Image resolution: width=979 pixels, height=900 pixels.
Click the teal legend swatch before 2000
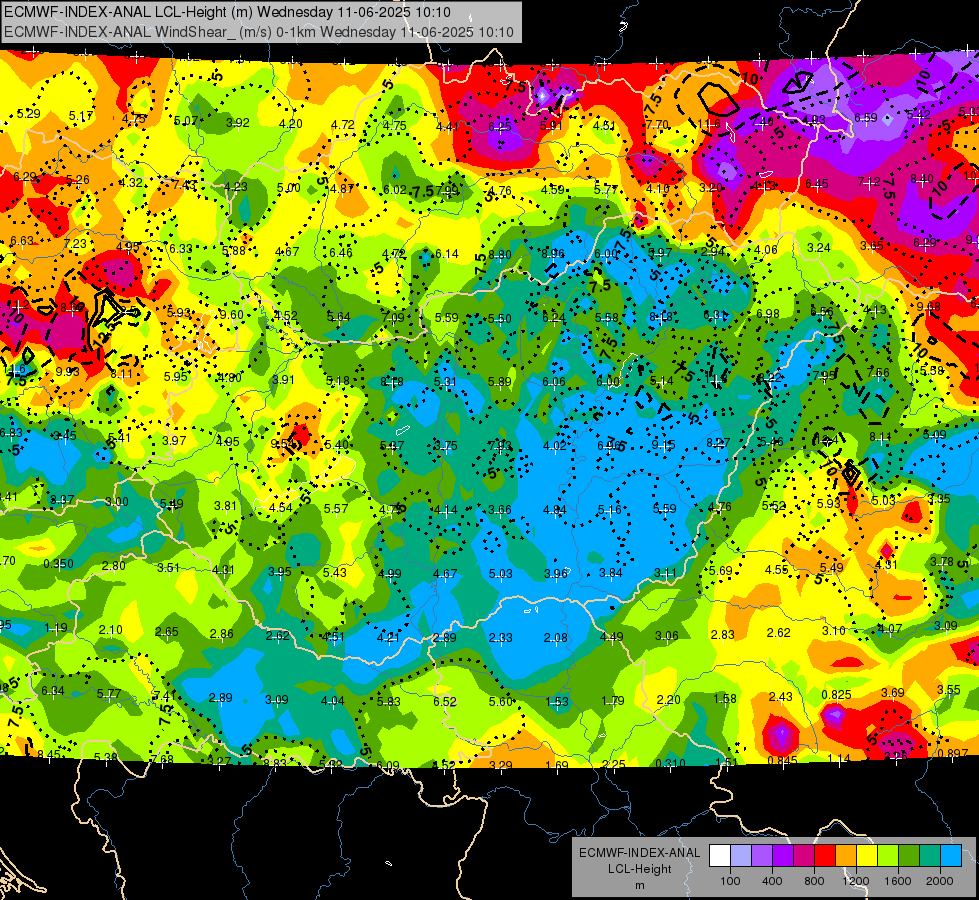pos(930,856)
